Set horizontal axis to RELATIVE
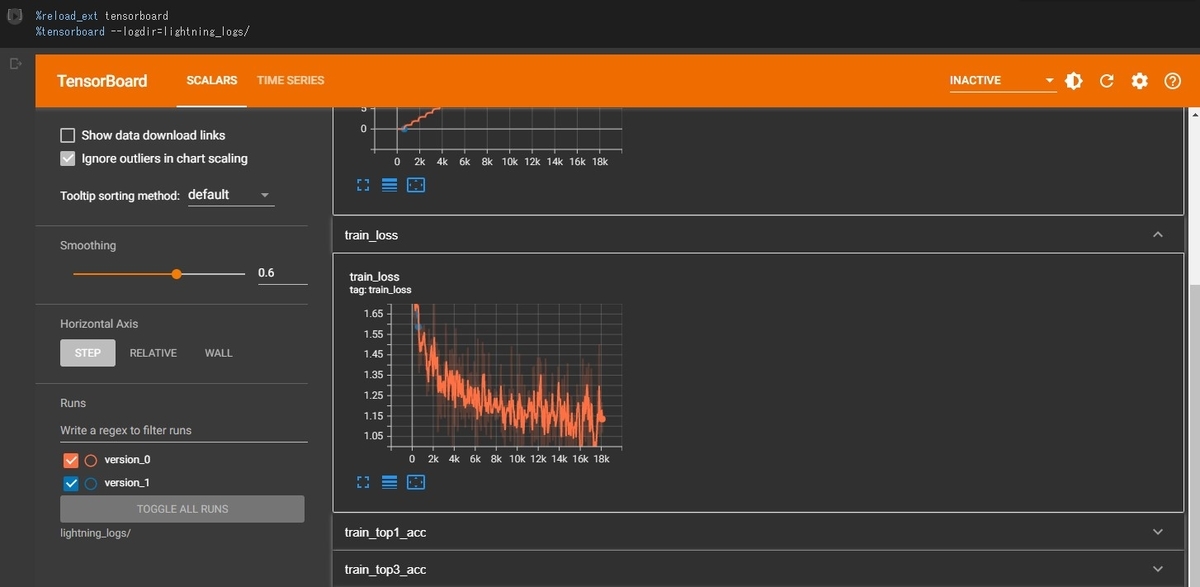This screenshot has width=1200, height=587. coord(153,353)
